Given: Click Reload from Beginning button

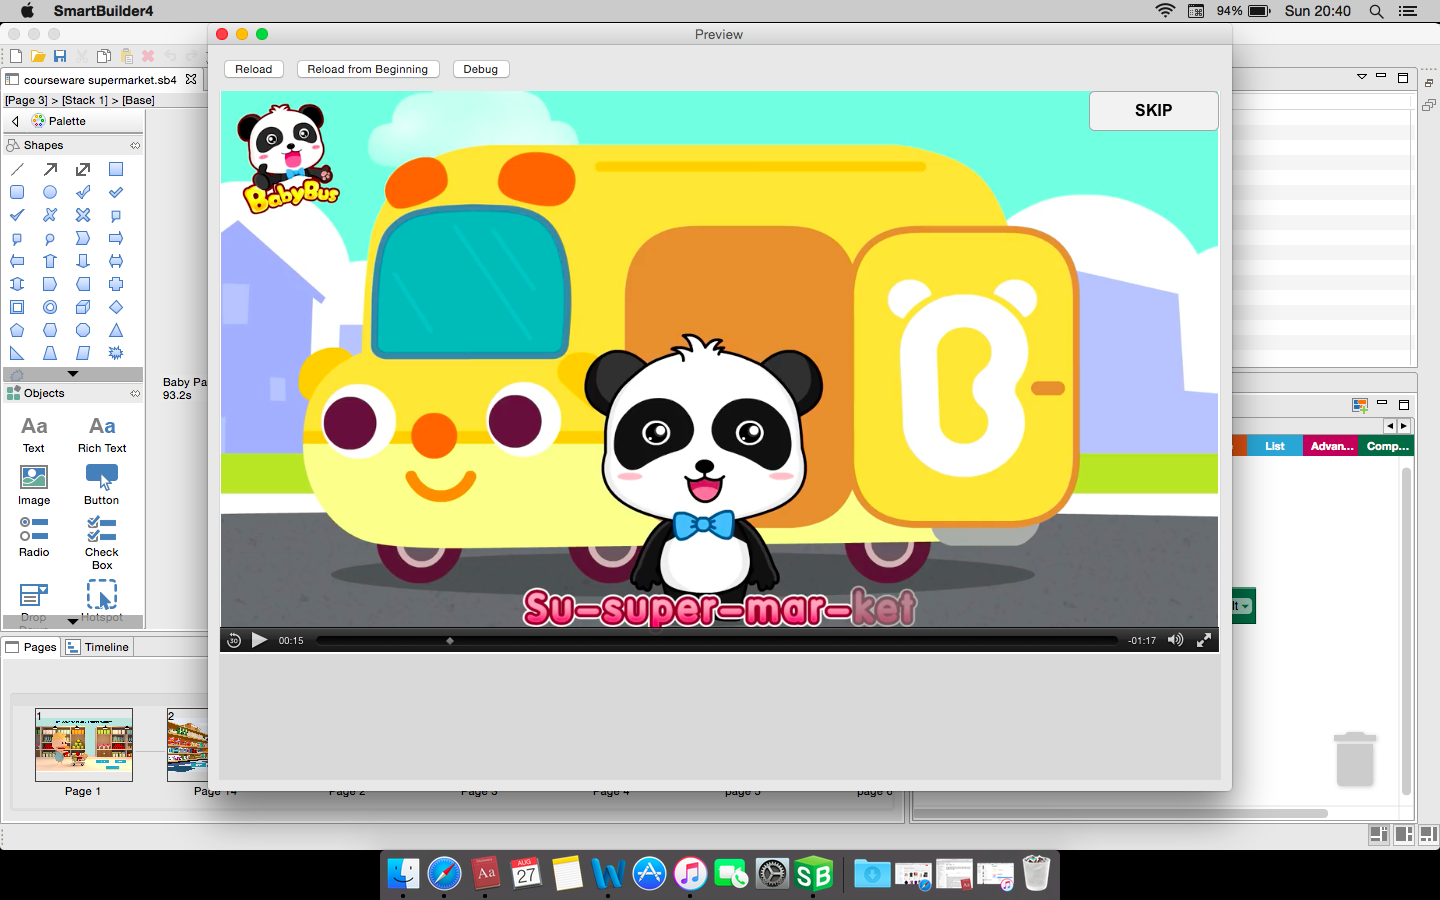Looking at the screenshot, I should pos(367,69).
